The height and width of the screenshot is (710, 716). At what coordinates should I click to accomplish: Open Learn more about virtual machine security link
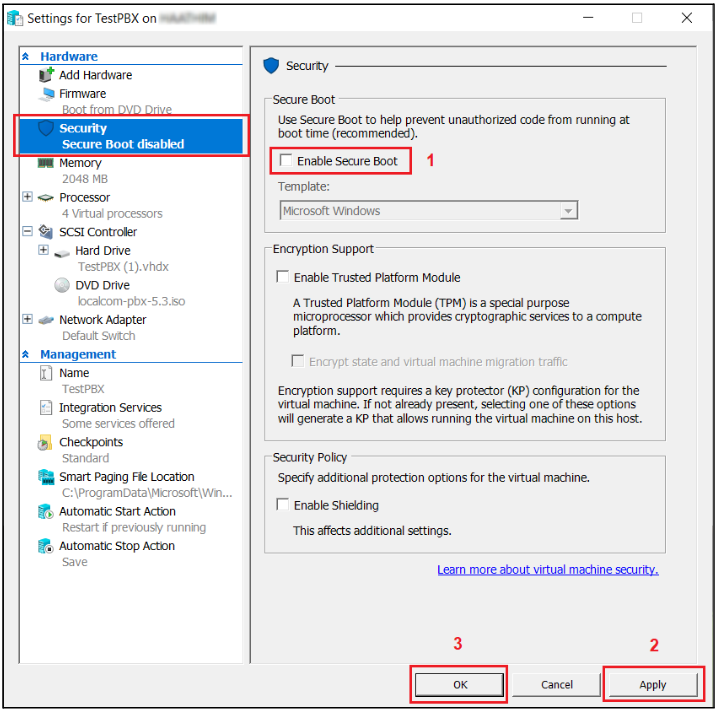point(547,570)
